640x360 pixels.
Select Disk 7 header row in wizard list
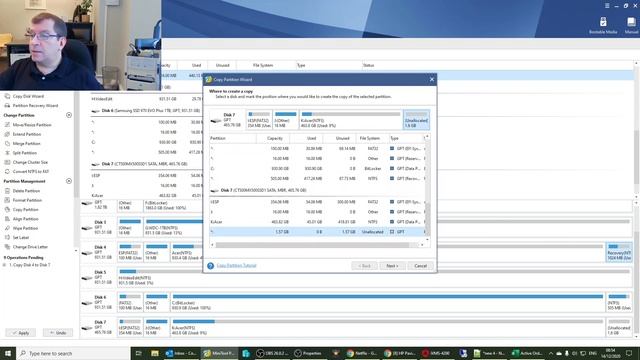[317, 191]
